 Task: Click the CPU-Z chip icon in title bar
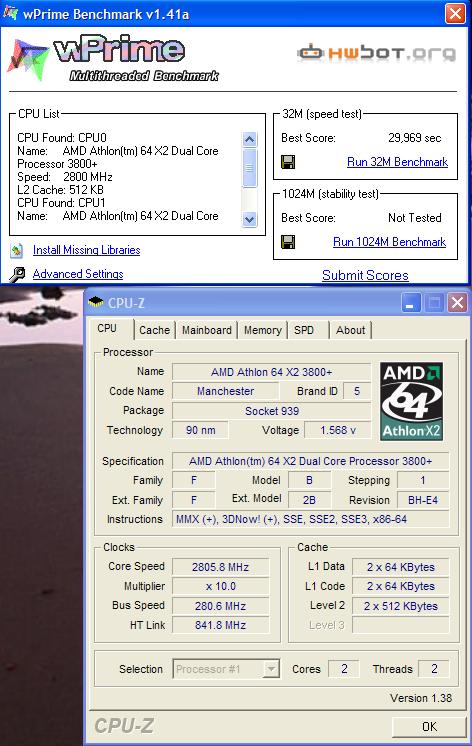(x=96, y=302)
